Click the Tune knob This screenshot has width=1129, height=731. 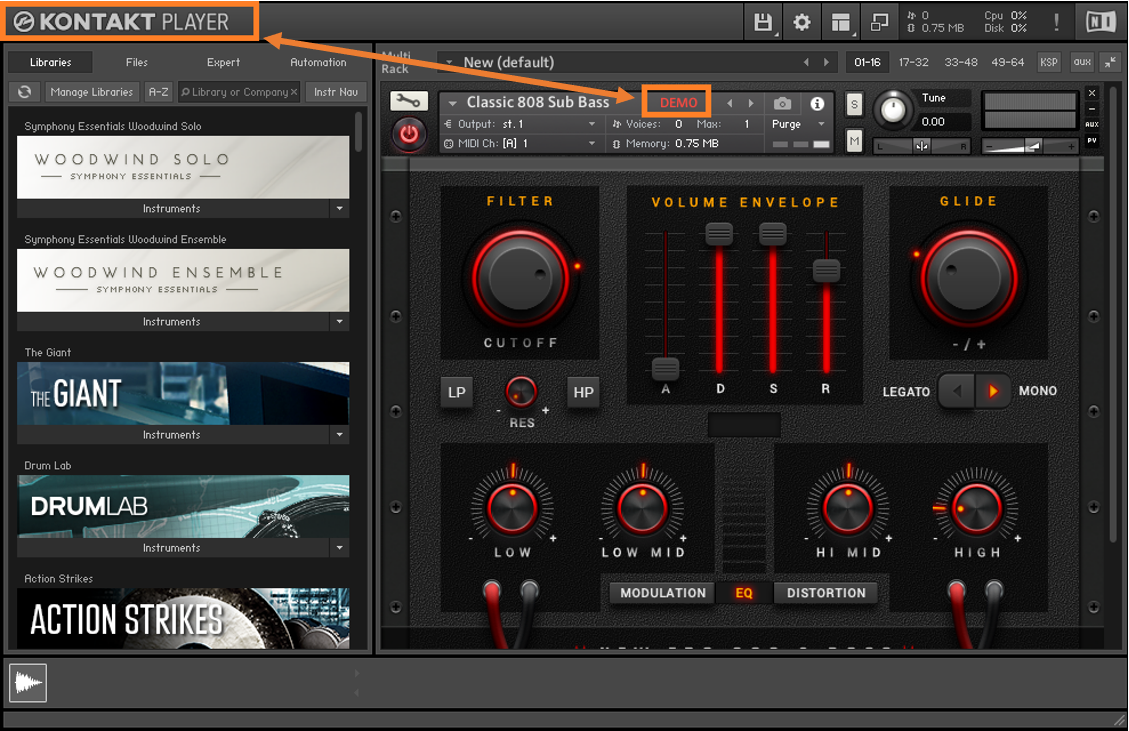894,110
